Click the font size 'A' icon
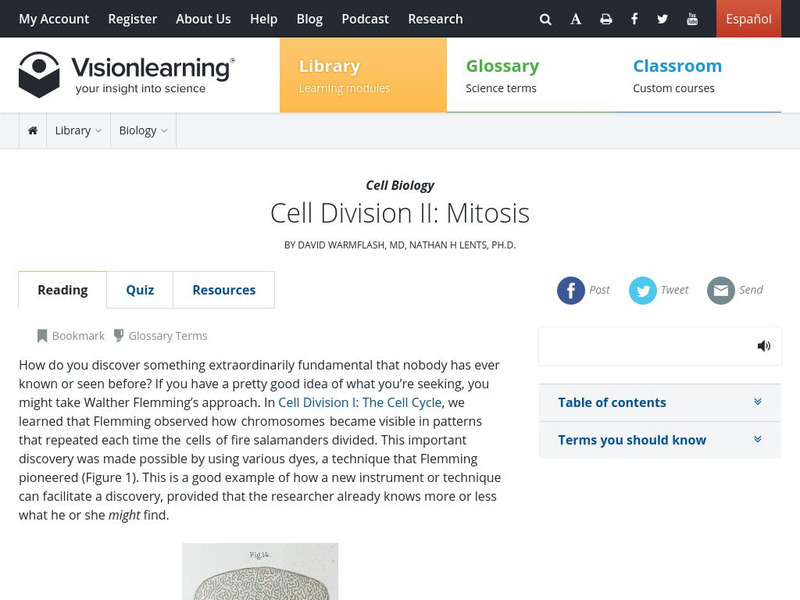The image size is (800, 600). tap(576, 19)
